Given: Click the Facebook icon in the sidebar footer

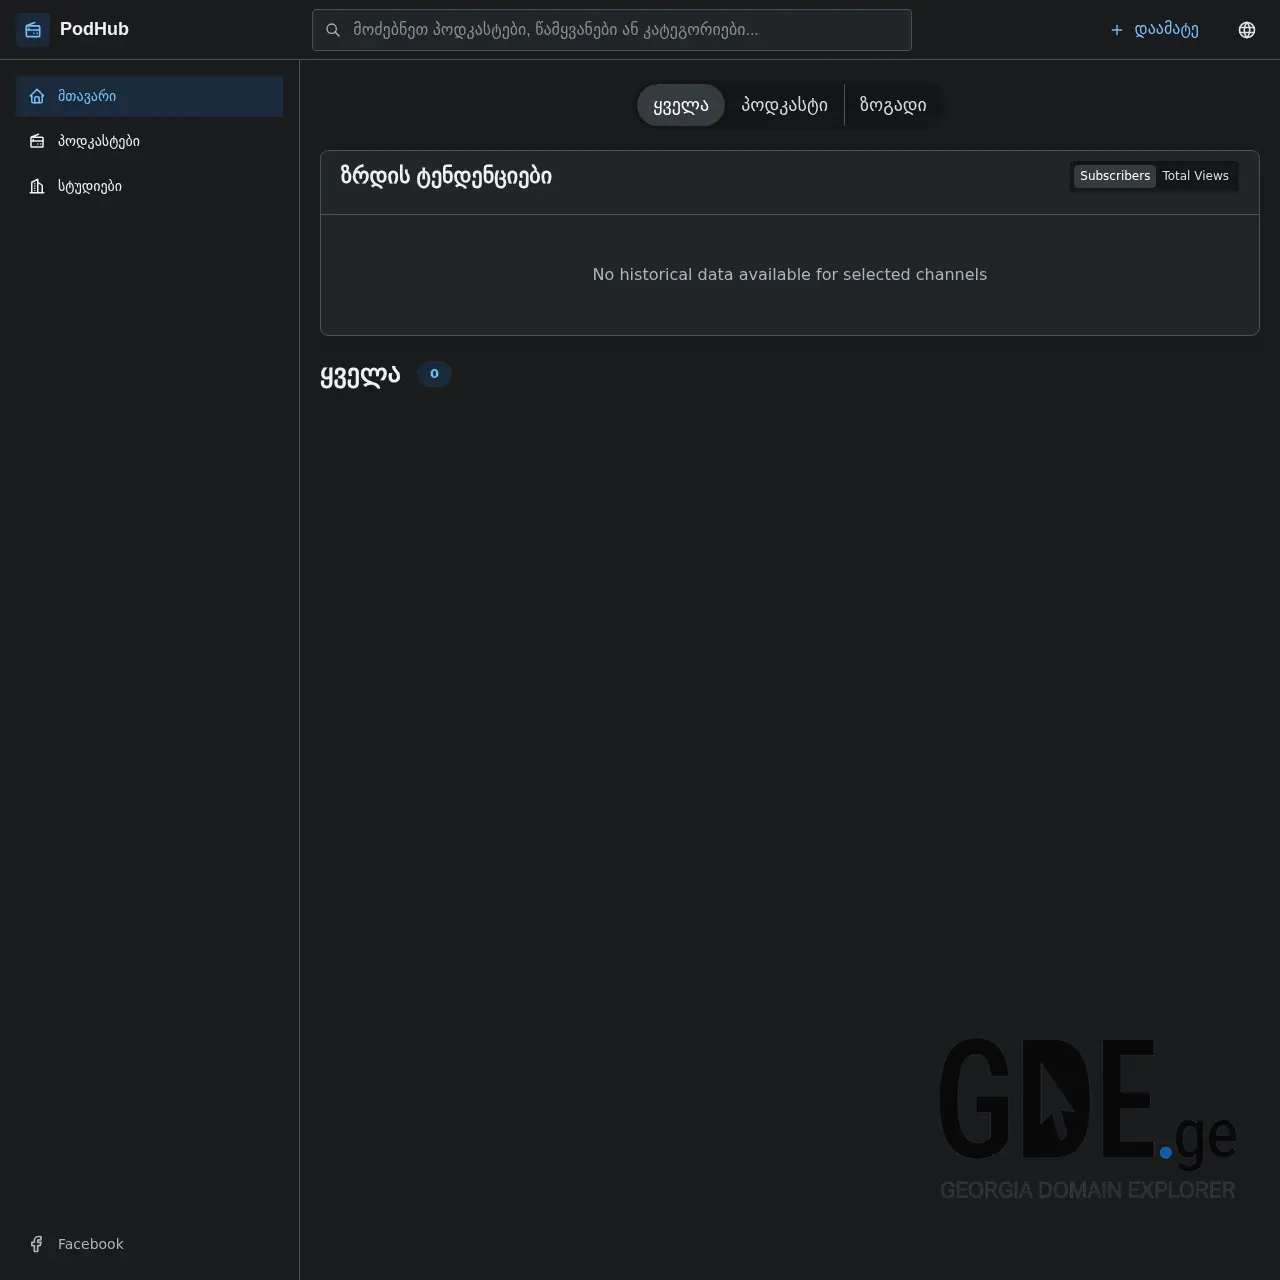Looking at the screenshot, I should click(x=36, y=1244).
